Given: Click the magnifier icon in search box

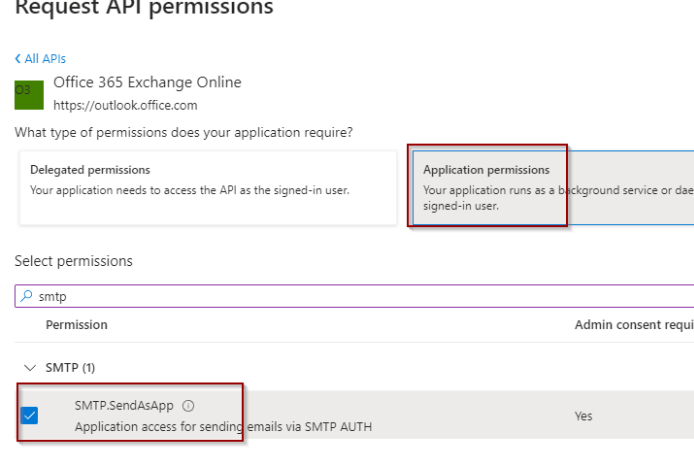Looking at the screenshot, I should click(27, 296).
